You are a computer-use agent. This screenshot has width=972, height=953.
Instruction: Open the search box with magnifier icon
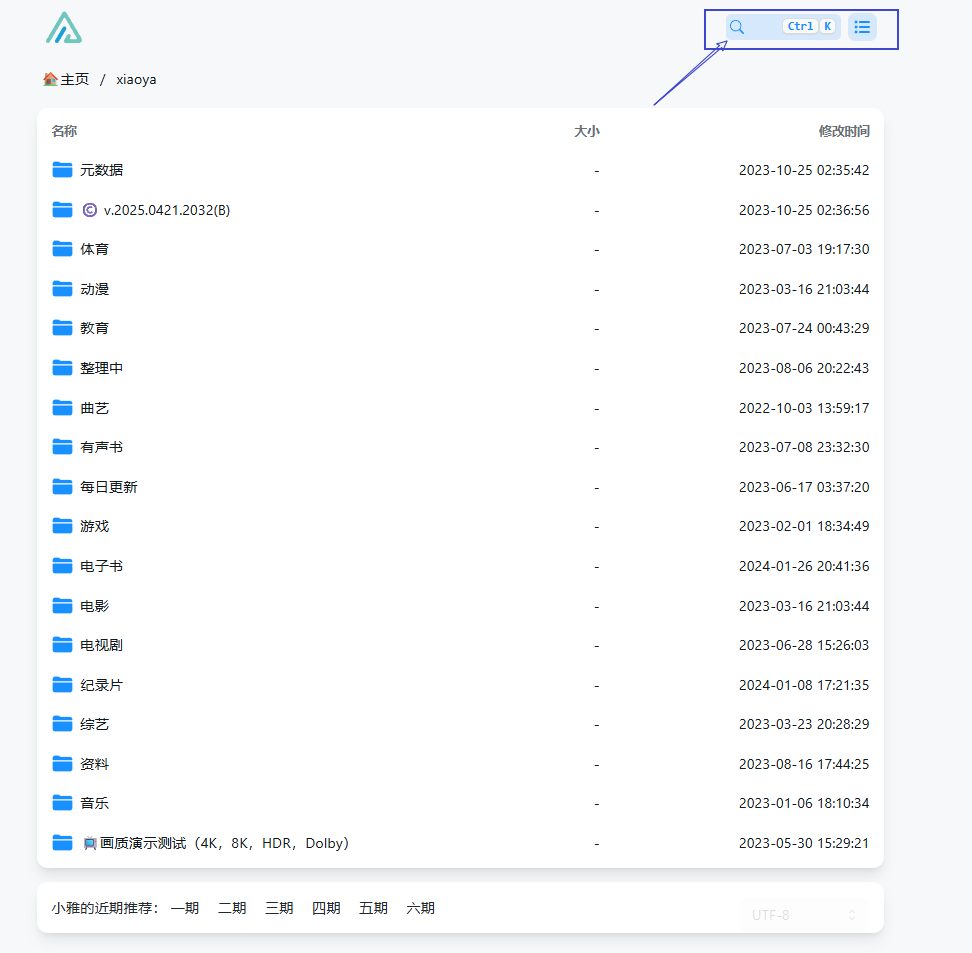pyautogui.click(x=783, y=27)
